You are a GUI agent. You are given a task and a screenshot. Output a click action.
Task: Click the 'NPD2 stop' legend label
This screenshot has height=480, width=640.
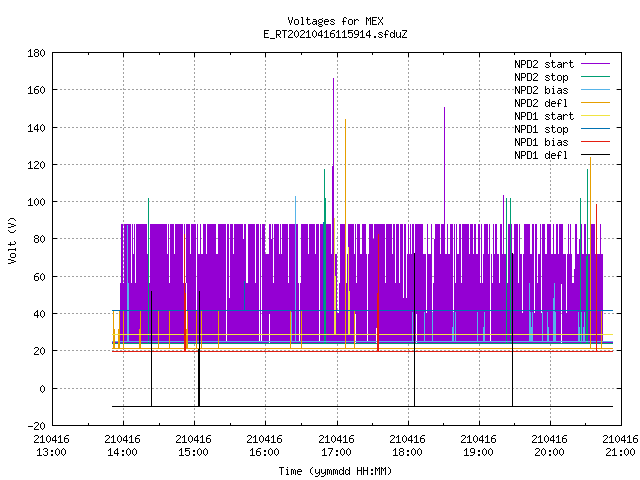coord(541,77)
